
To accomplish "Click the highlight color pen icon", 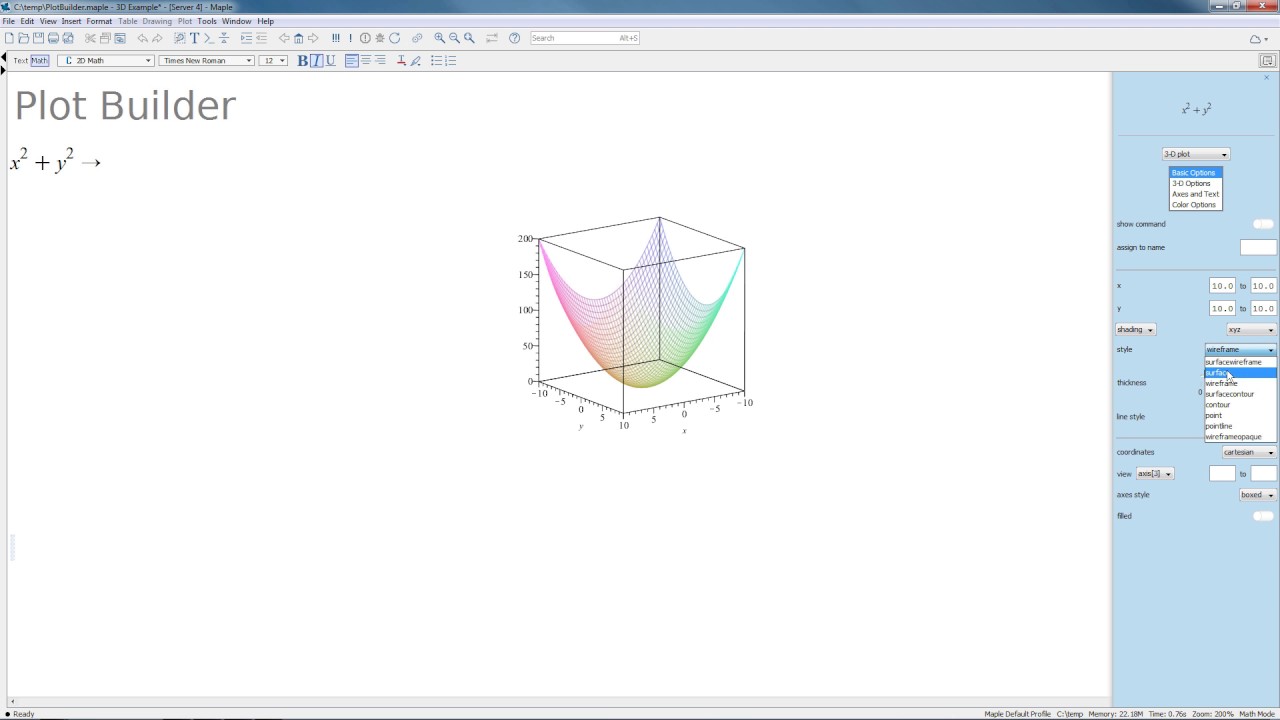I will 415,61.
